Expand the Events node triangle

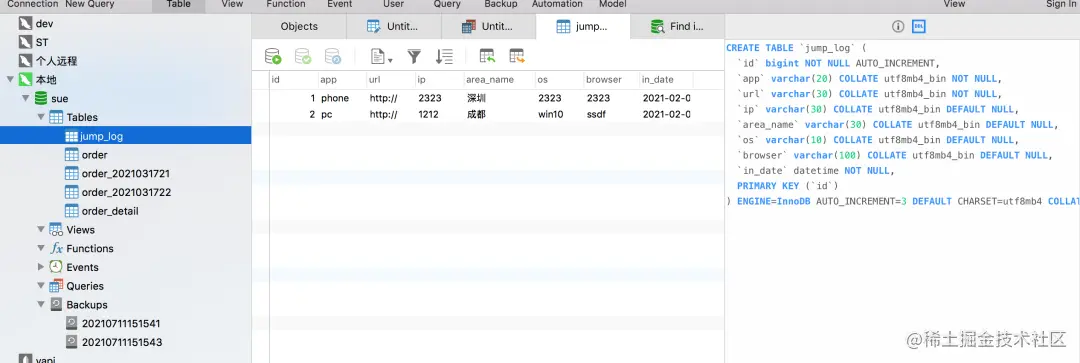[41, 267]
